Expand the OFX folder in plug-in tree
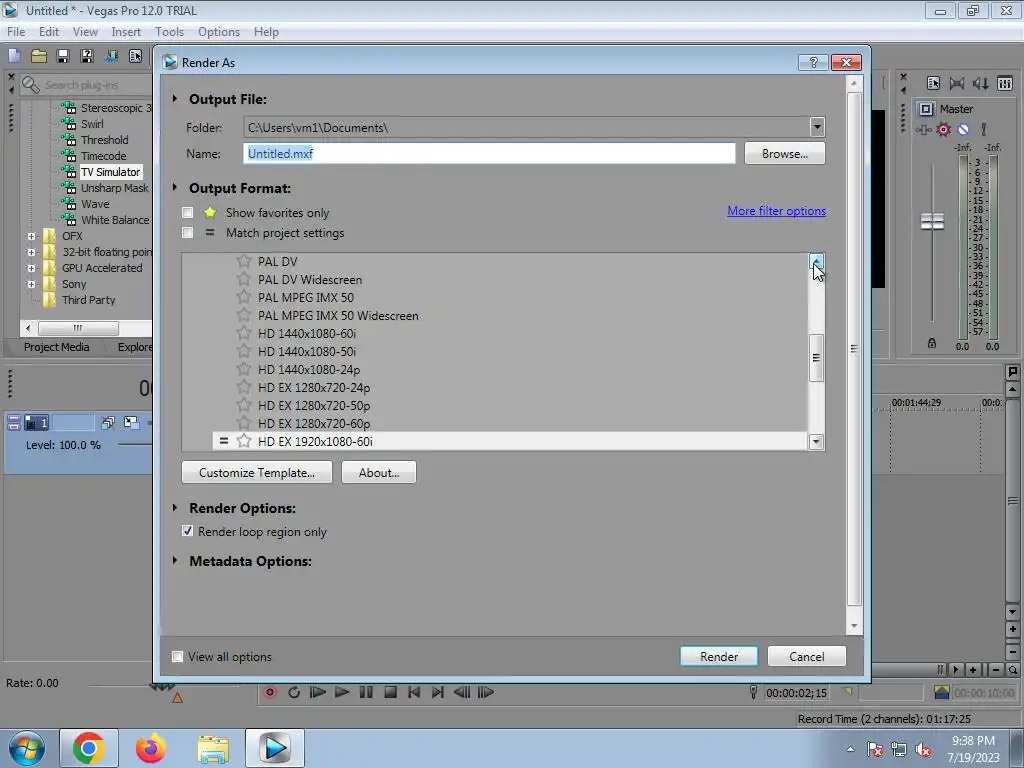This screenshot has height=768, width=1024. coord(31,236)
